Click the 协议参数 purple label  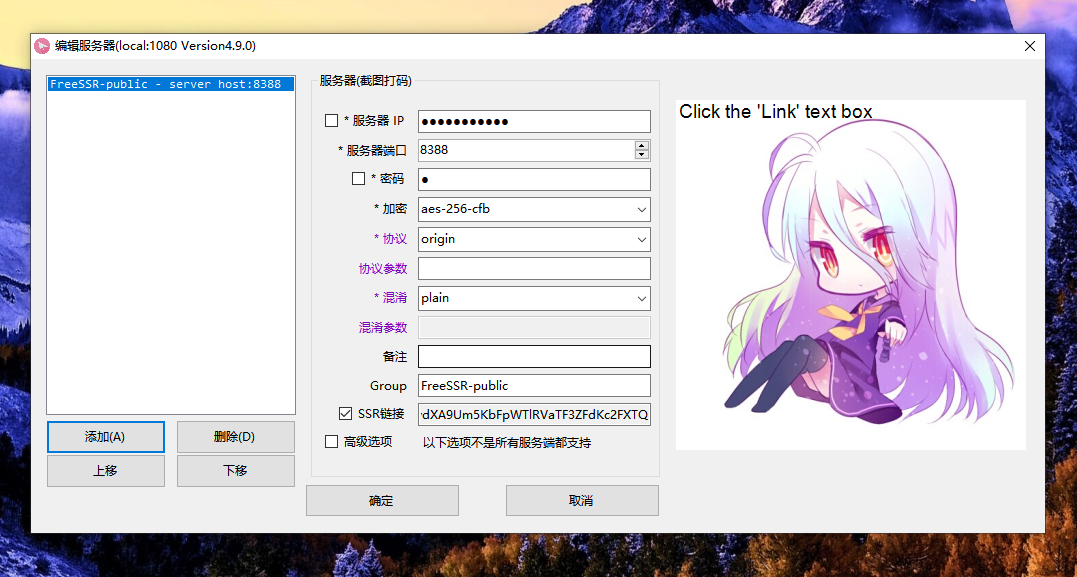[383, 269]
